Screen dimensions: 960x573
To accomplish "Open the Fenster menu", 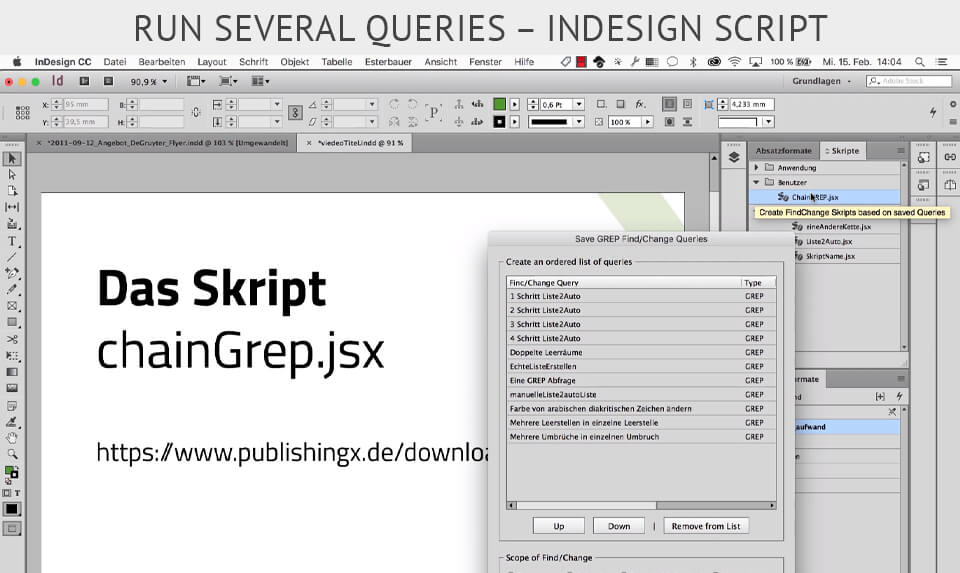I will 486,62.
